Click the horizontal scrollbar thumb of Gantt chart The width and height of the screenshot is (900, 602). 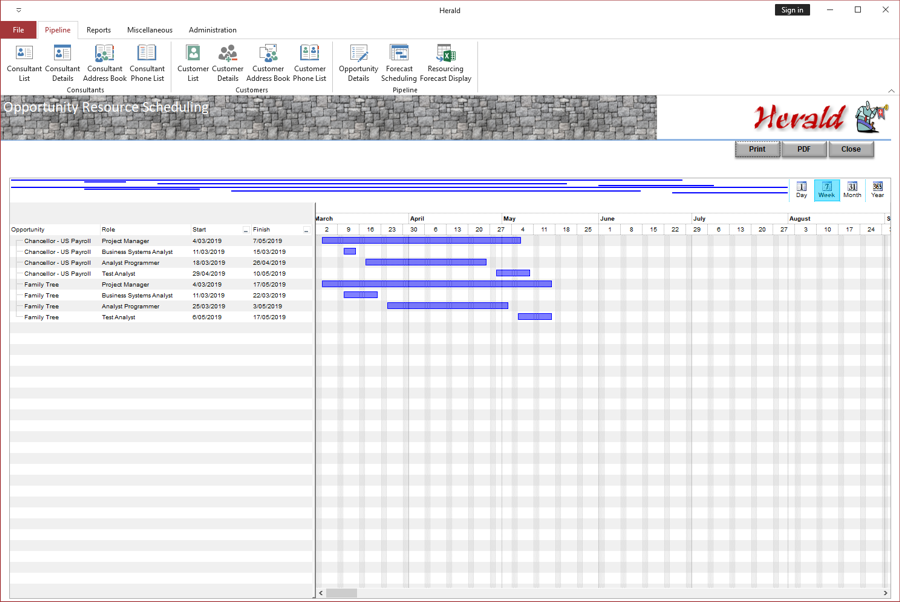[342, 593]
